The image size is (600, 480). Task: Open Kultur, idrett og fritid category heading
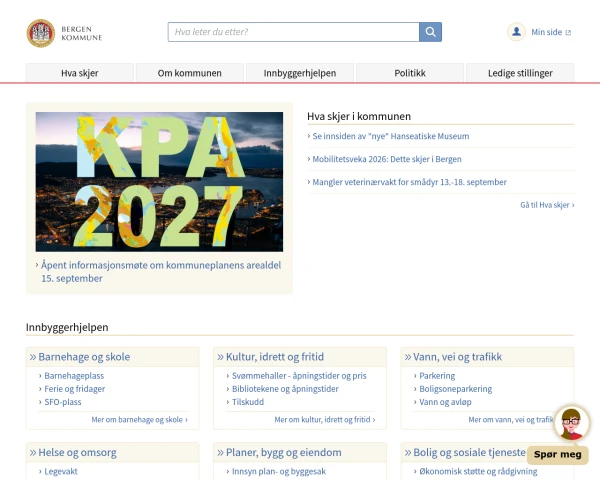(275, 357)
